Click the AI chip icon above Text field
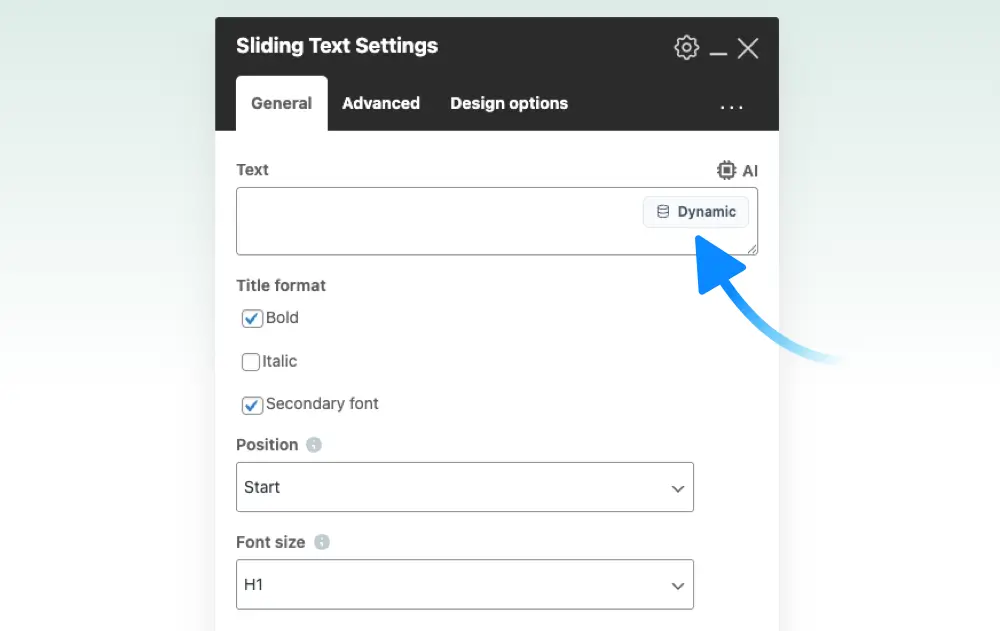Viewport: 1000px width, 631px height. pos(726,170)
